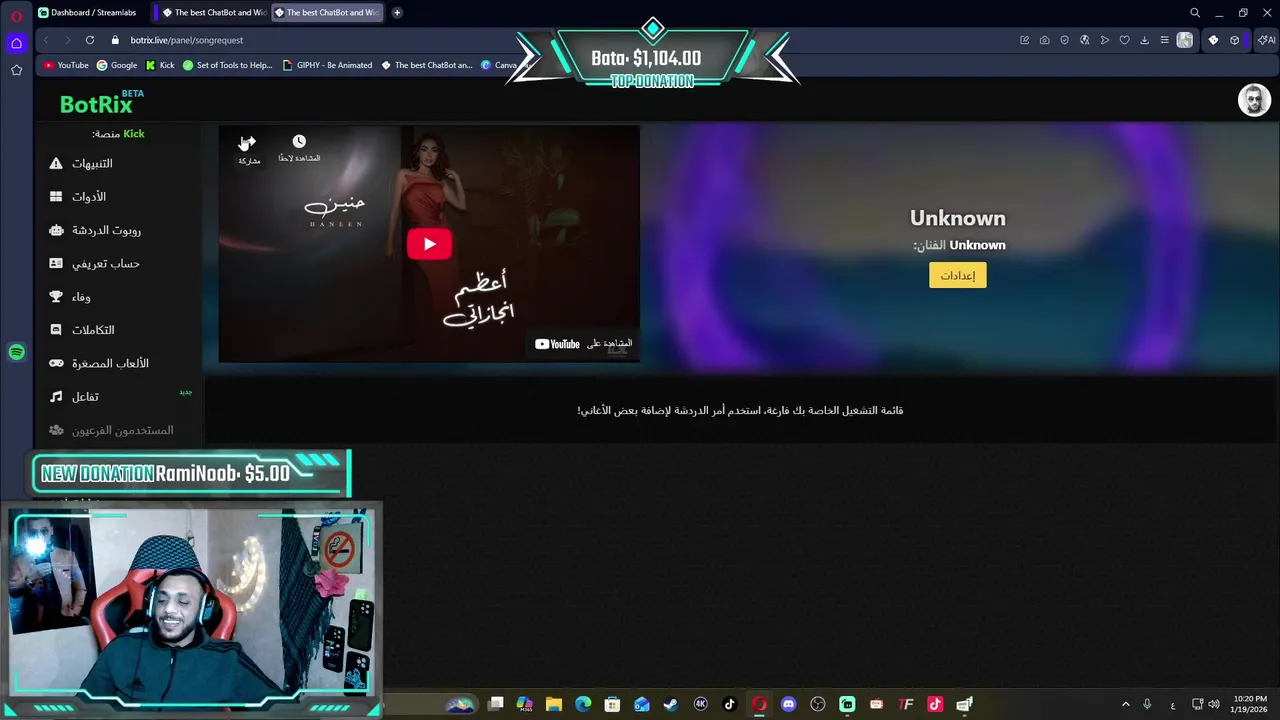Open وفاء loyalty sidebar item
The height and width of the screenshot is (720, 1280).
click(81, 297)
